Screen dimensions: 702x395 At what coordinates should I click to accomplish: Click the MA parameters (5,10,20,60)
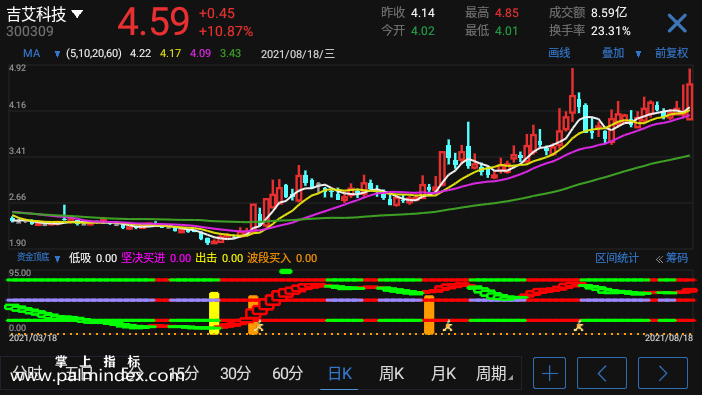94,54
